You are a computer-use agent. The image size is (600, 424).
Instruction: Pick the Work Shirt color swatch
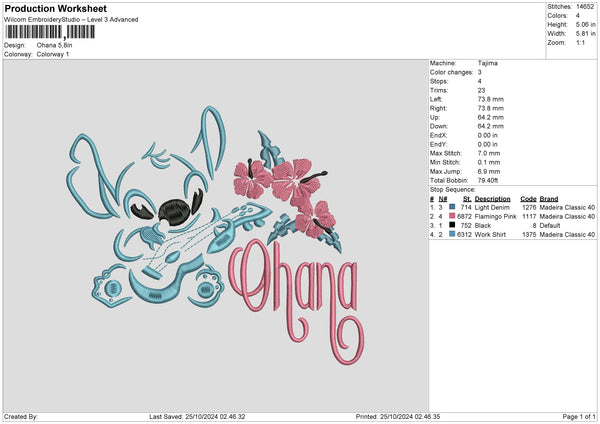455,234
